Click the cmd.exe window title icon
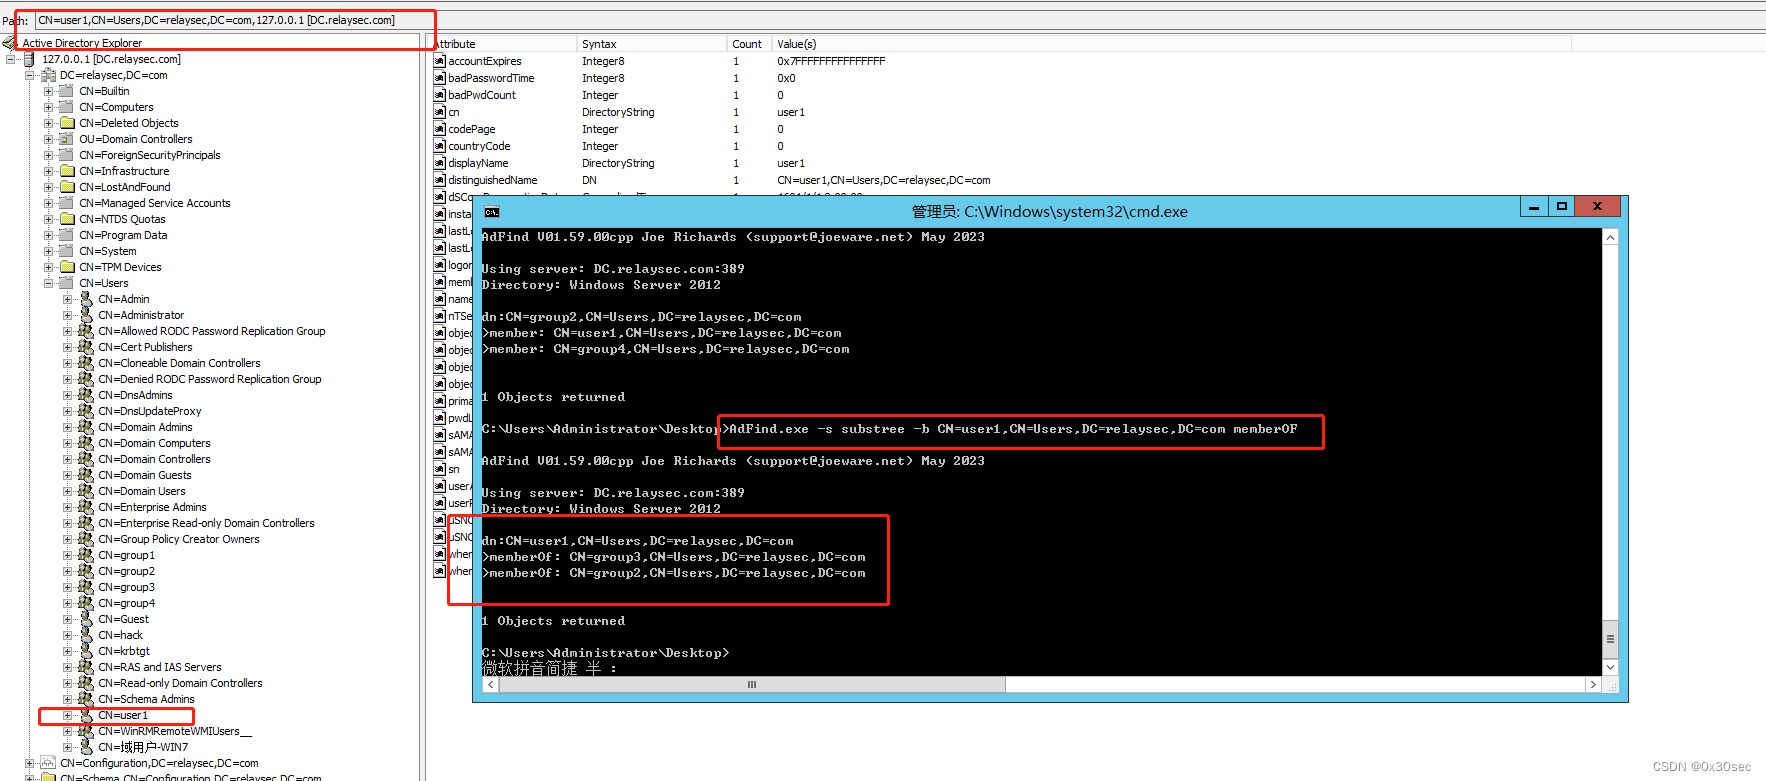 492,212
